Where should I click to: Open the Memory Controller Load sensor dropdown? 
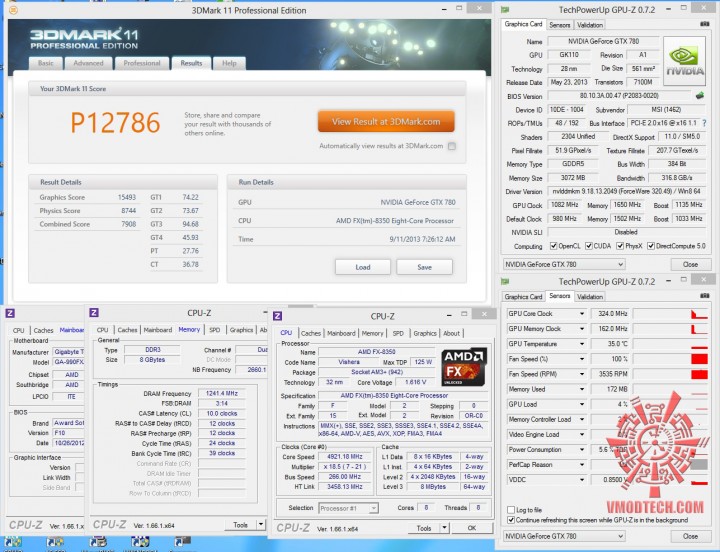(582, 420)
